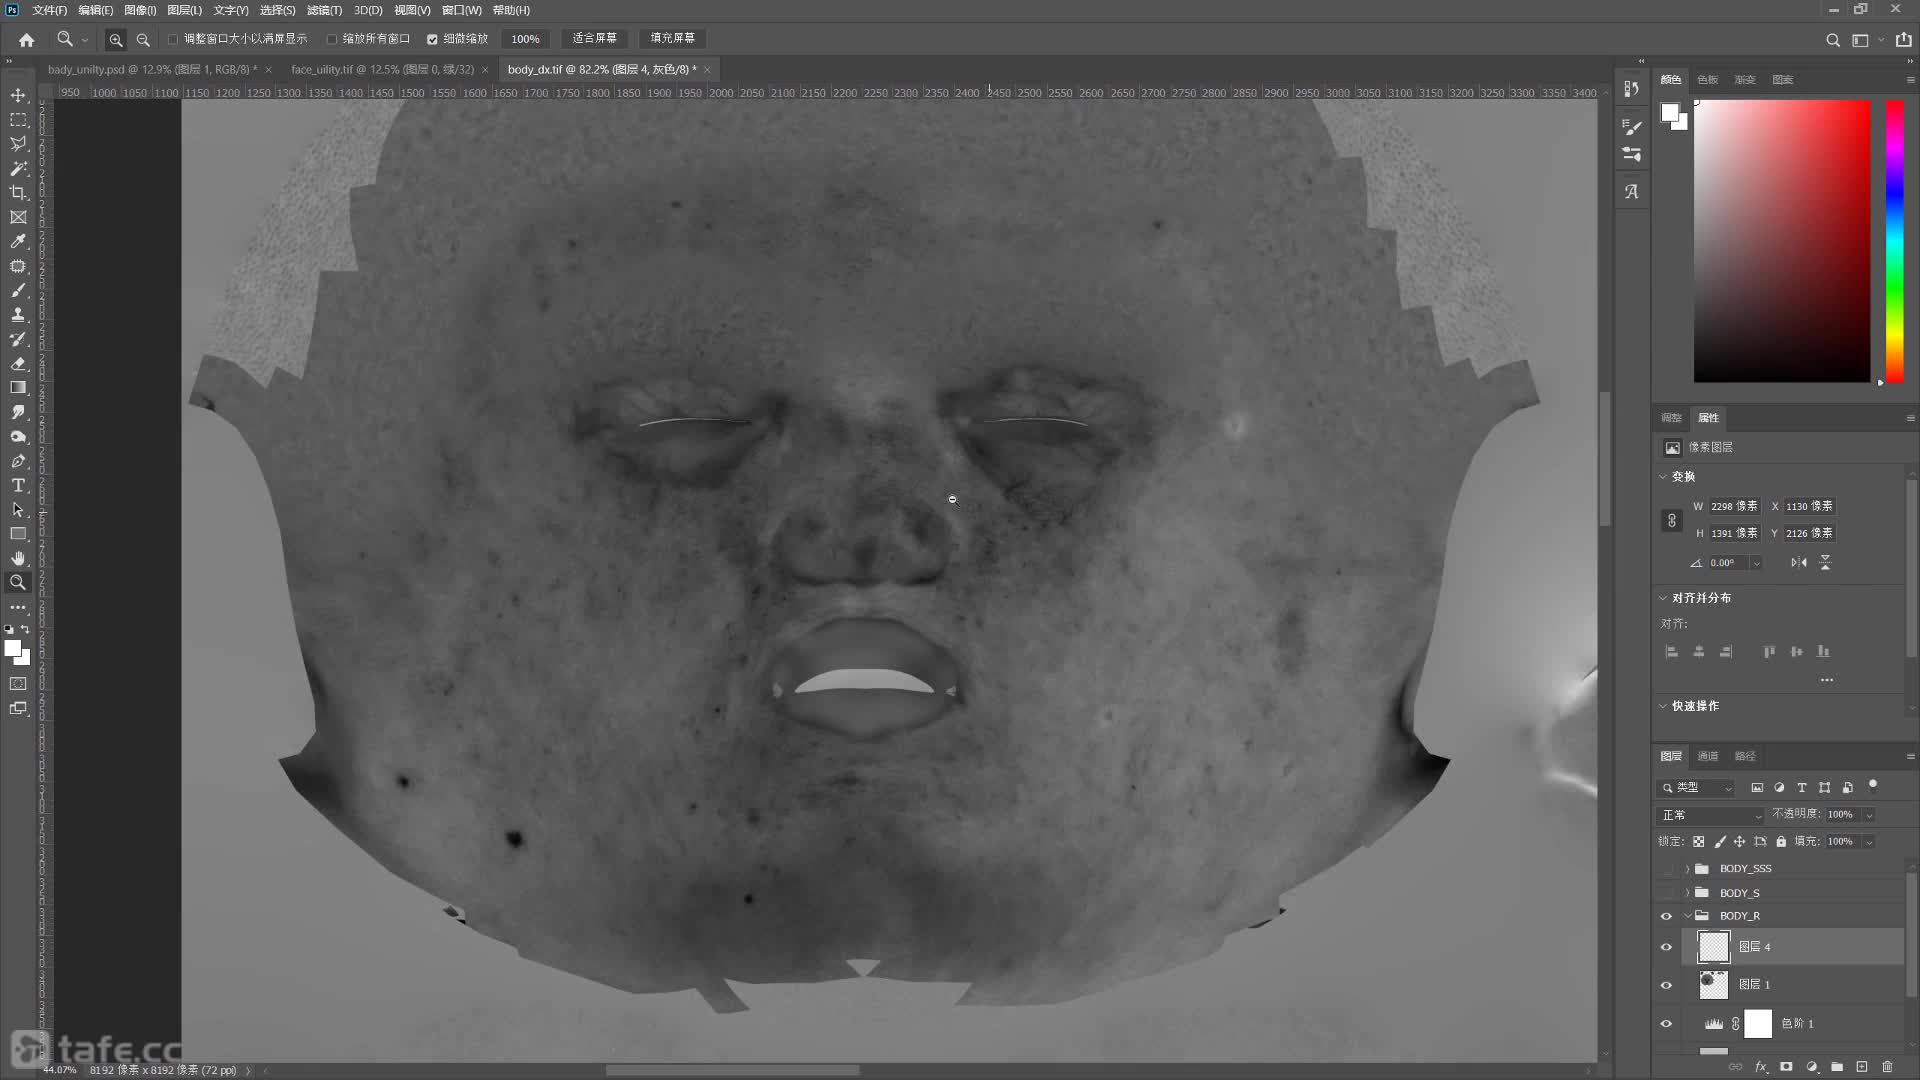
Task: Filter layers by type layers (T icon)
Action: (x=1802, y=788)
